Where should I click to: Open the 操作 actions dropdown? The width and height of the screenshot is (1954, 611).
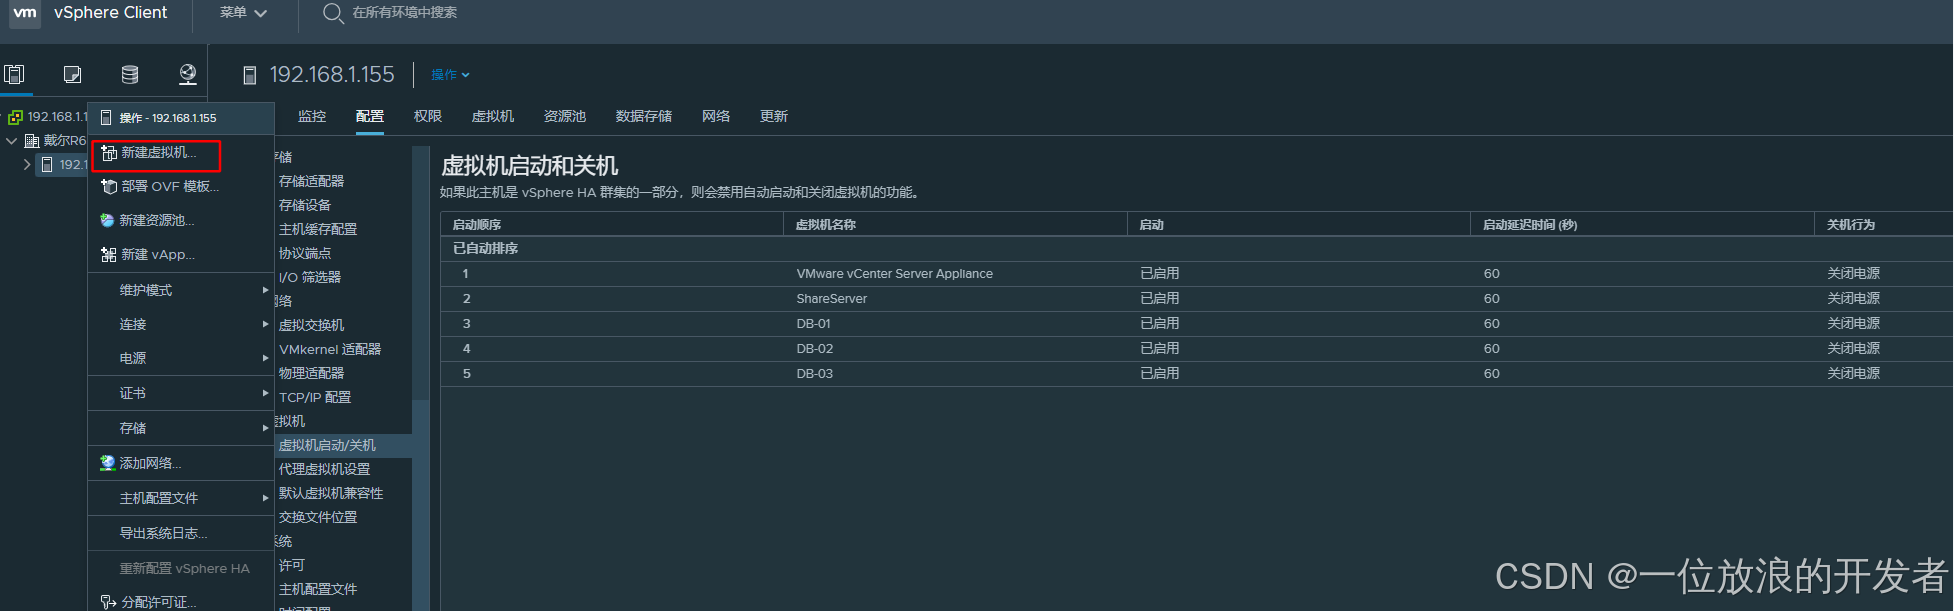point(450,75)
